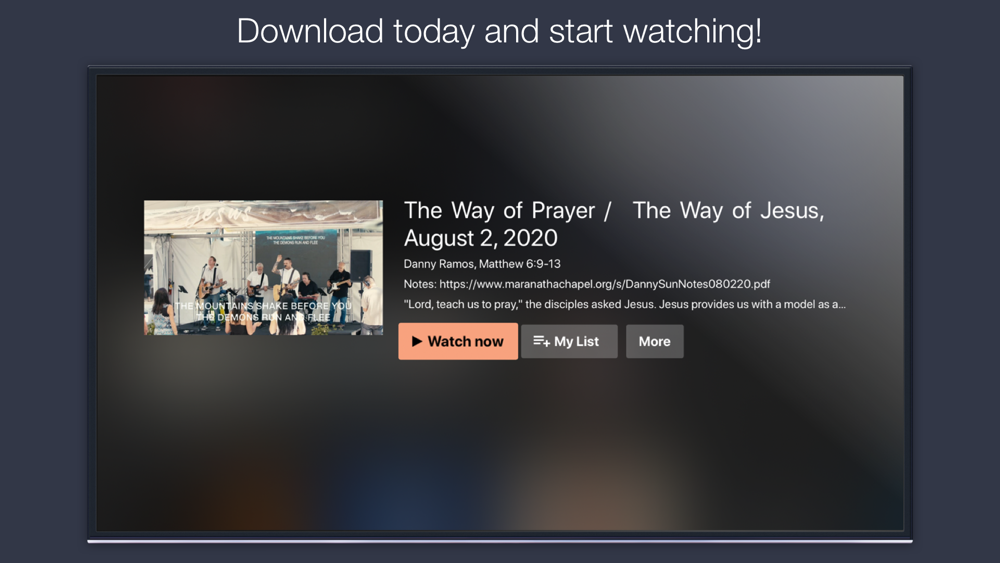Click the play triangle icon in Watch now

pos(416,341)
